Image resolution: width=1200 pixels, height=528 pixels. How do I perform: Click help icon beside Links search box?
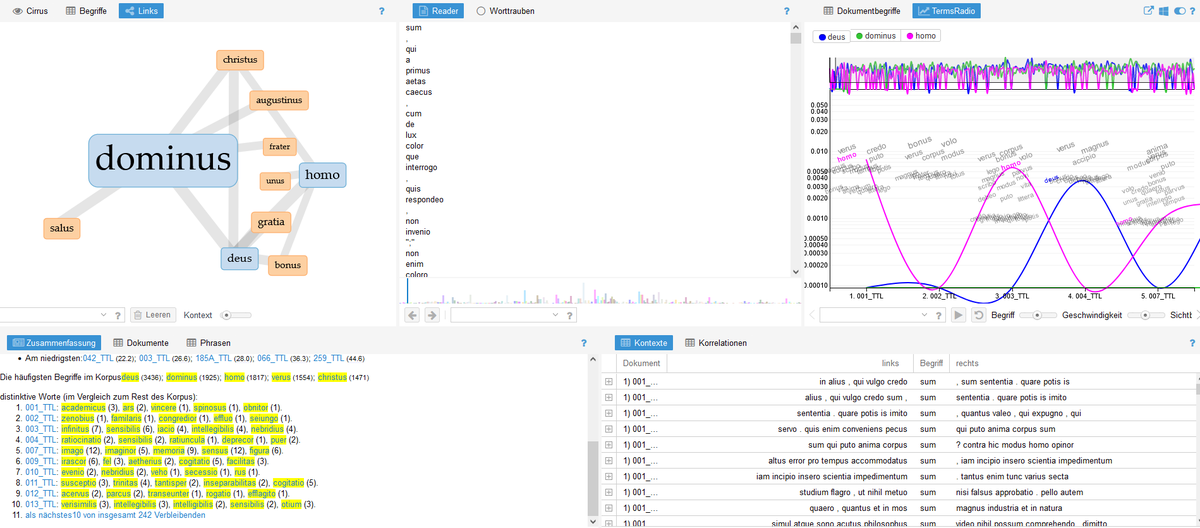coord(119,315)
